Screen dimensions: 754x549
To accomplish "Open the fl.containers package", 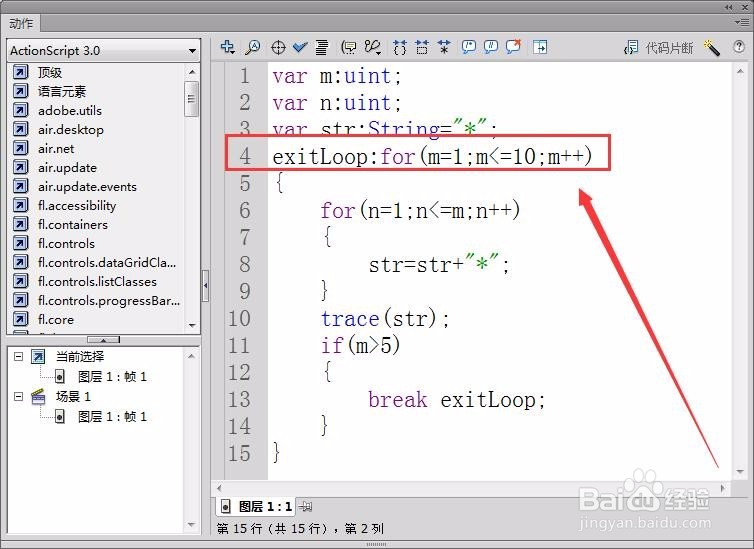I will pyautogui.click(x=73, y=225).
